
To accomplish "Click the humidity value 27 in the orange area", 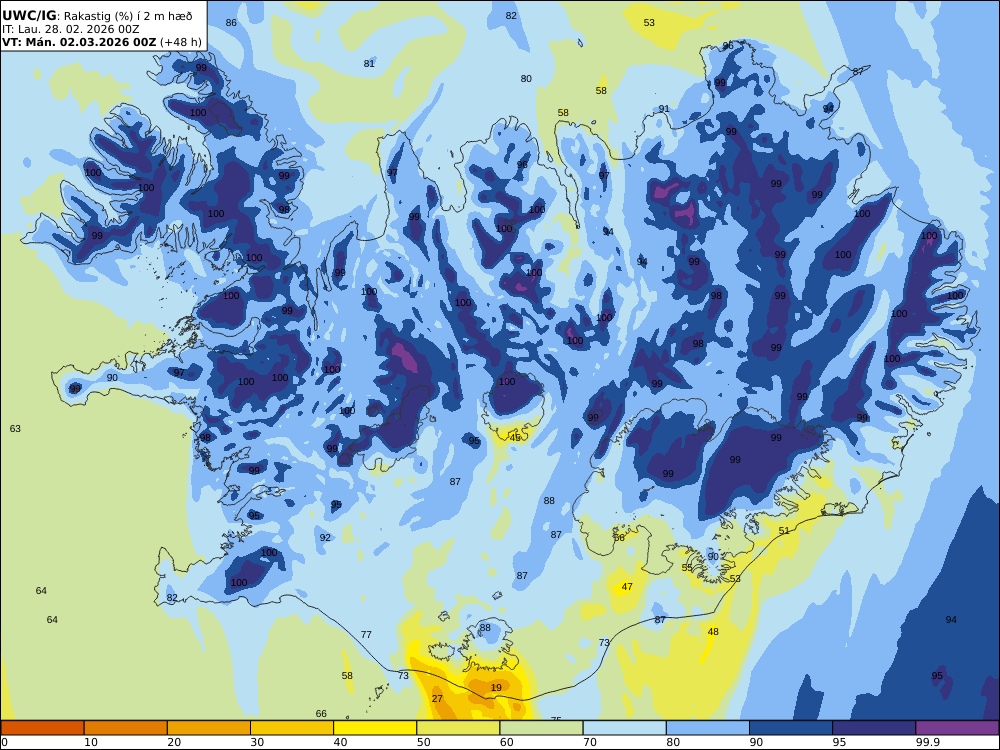I will (437, 698).
